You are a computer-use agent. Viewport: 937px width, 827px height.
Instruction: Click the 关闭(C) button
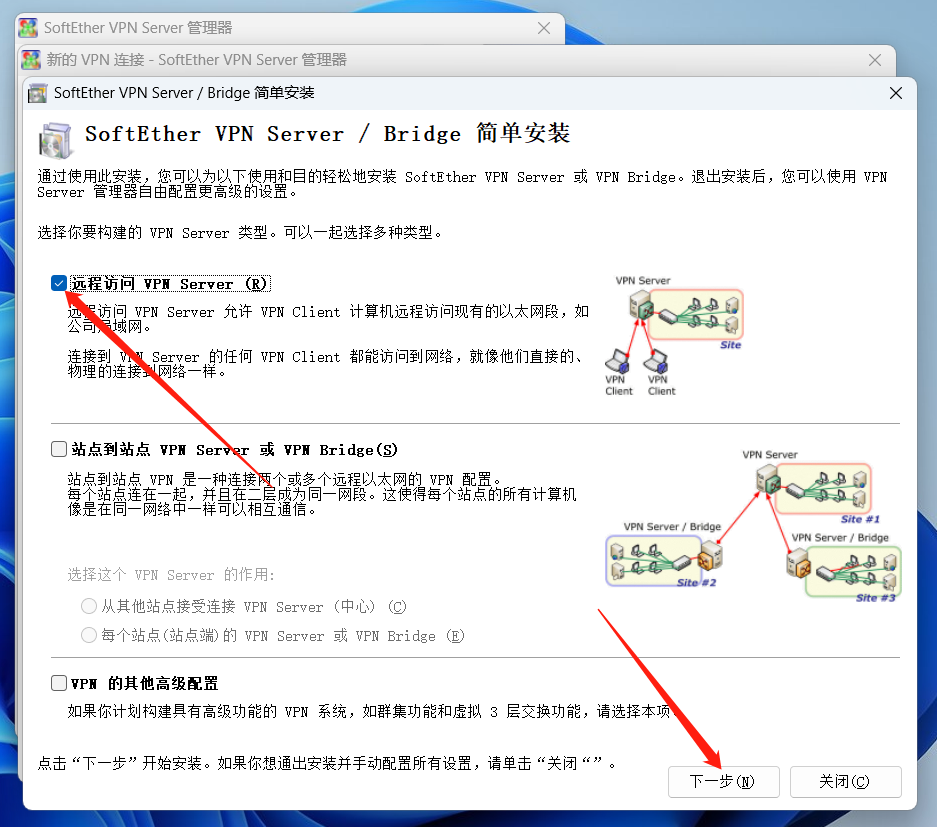(x=845, y=782)
